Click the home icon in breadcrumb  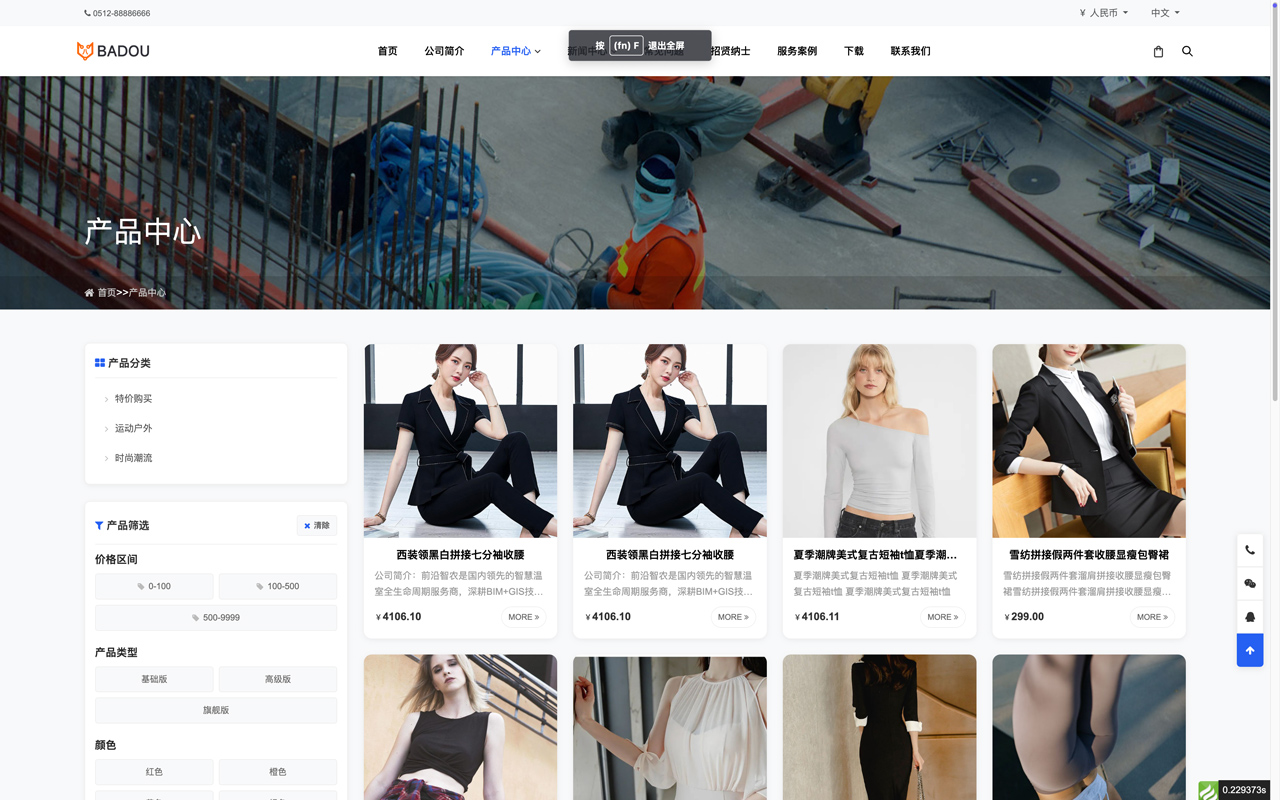89,292
